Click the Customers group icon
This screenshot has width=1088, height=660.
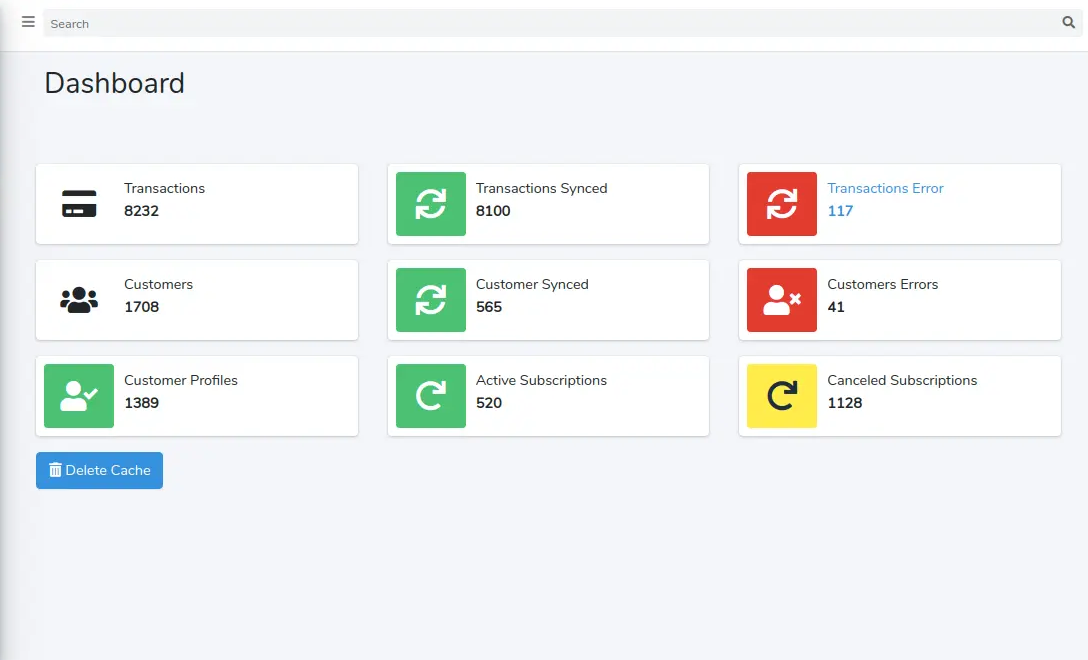(x=79, y=300)
